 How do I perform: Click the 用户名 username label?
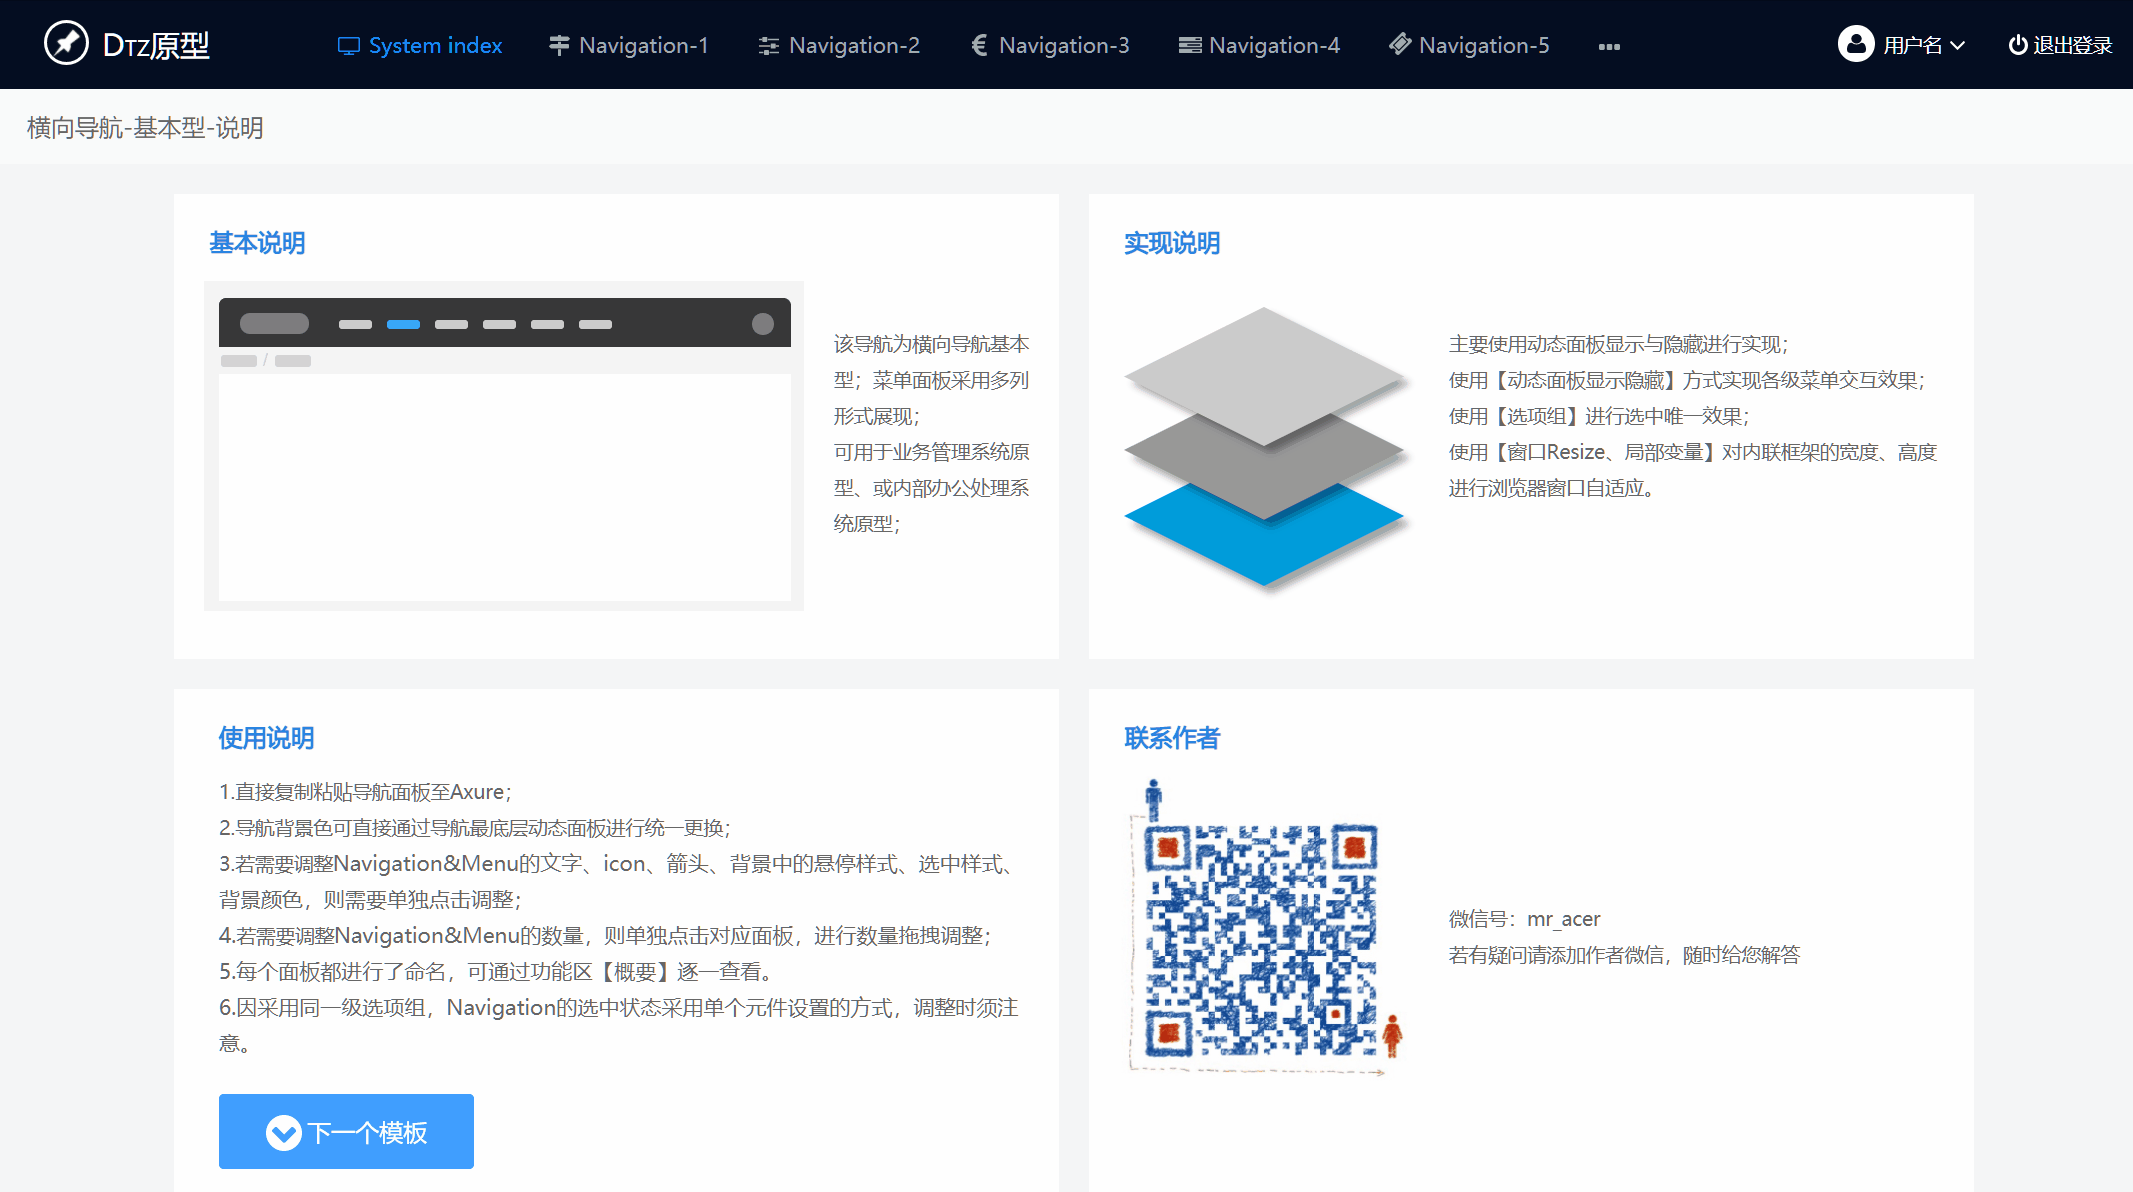click(1912, 45)
